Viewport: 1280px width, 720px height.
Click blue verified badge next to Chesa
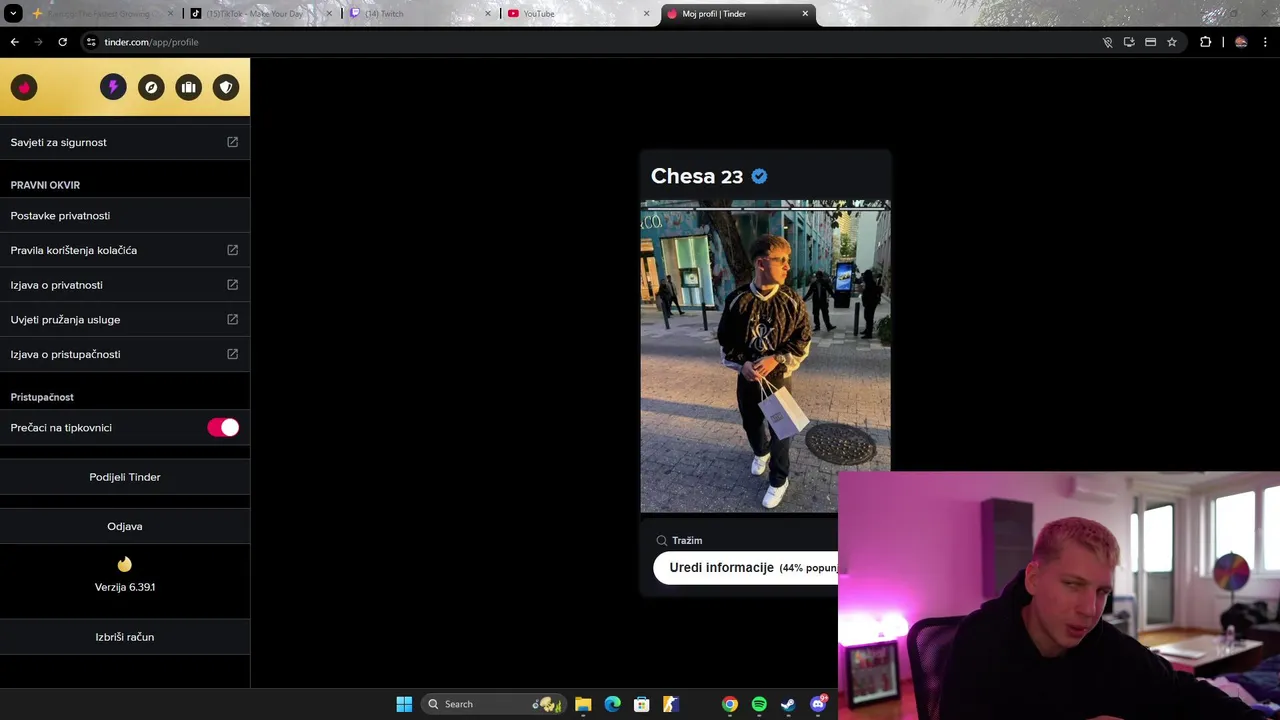tap(759, 176)
